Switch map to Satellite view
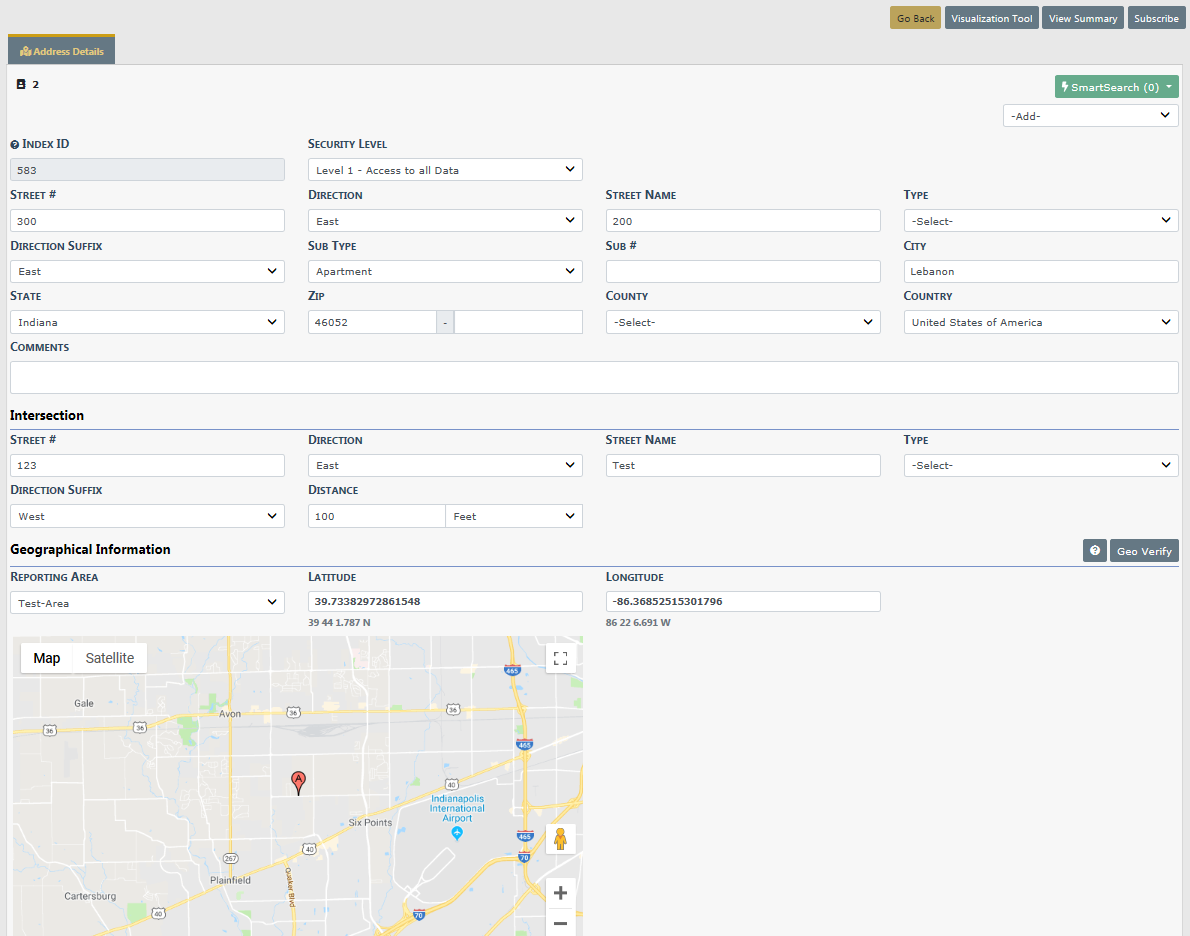 coord(110,658)
